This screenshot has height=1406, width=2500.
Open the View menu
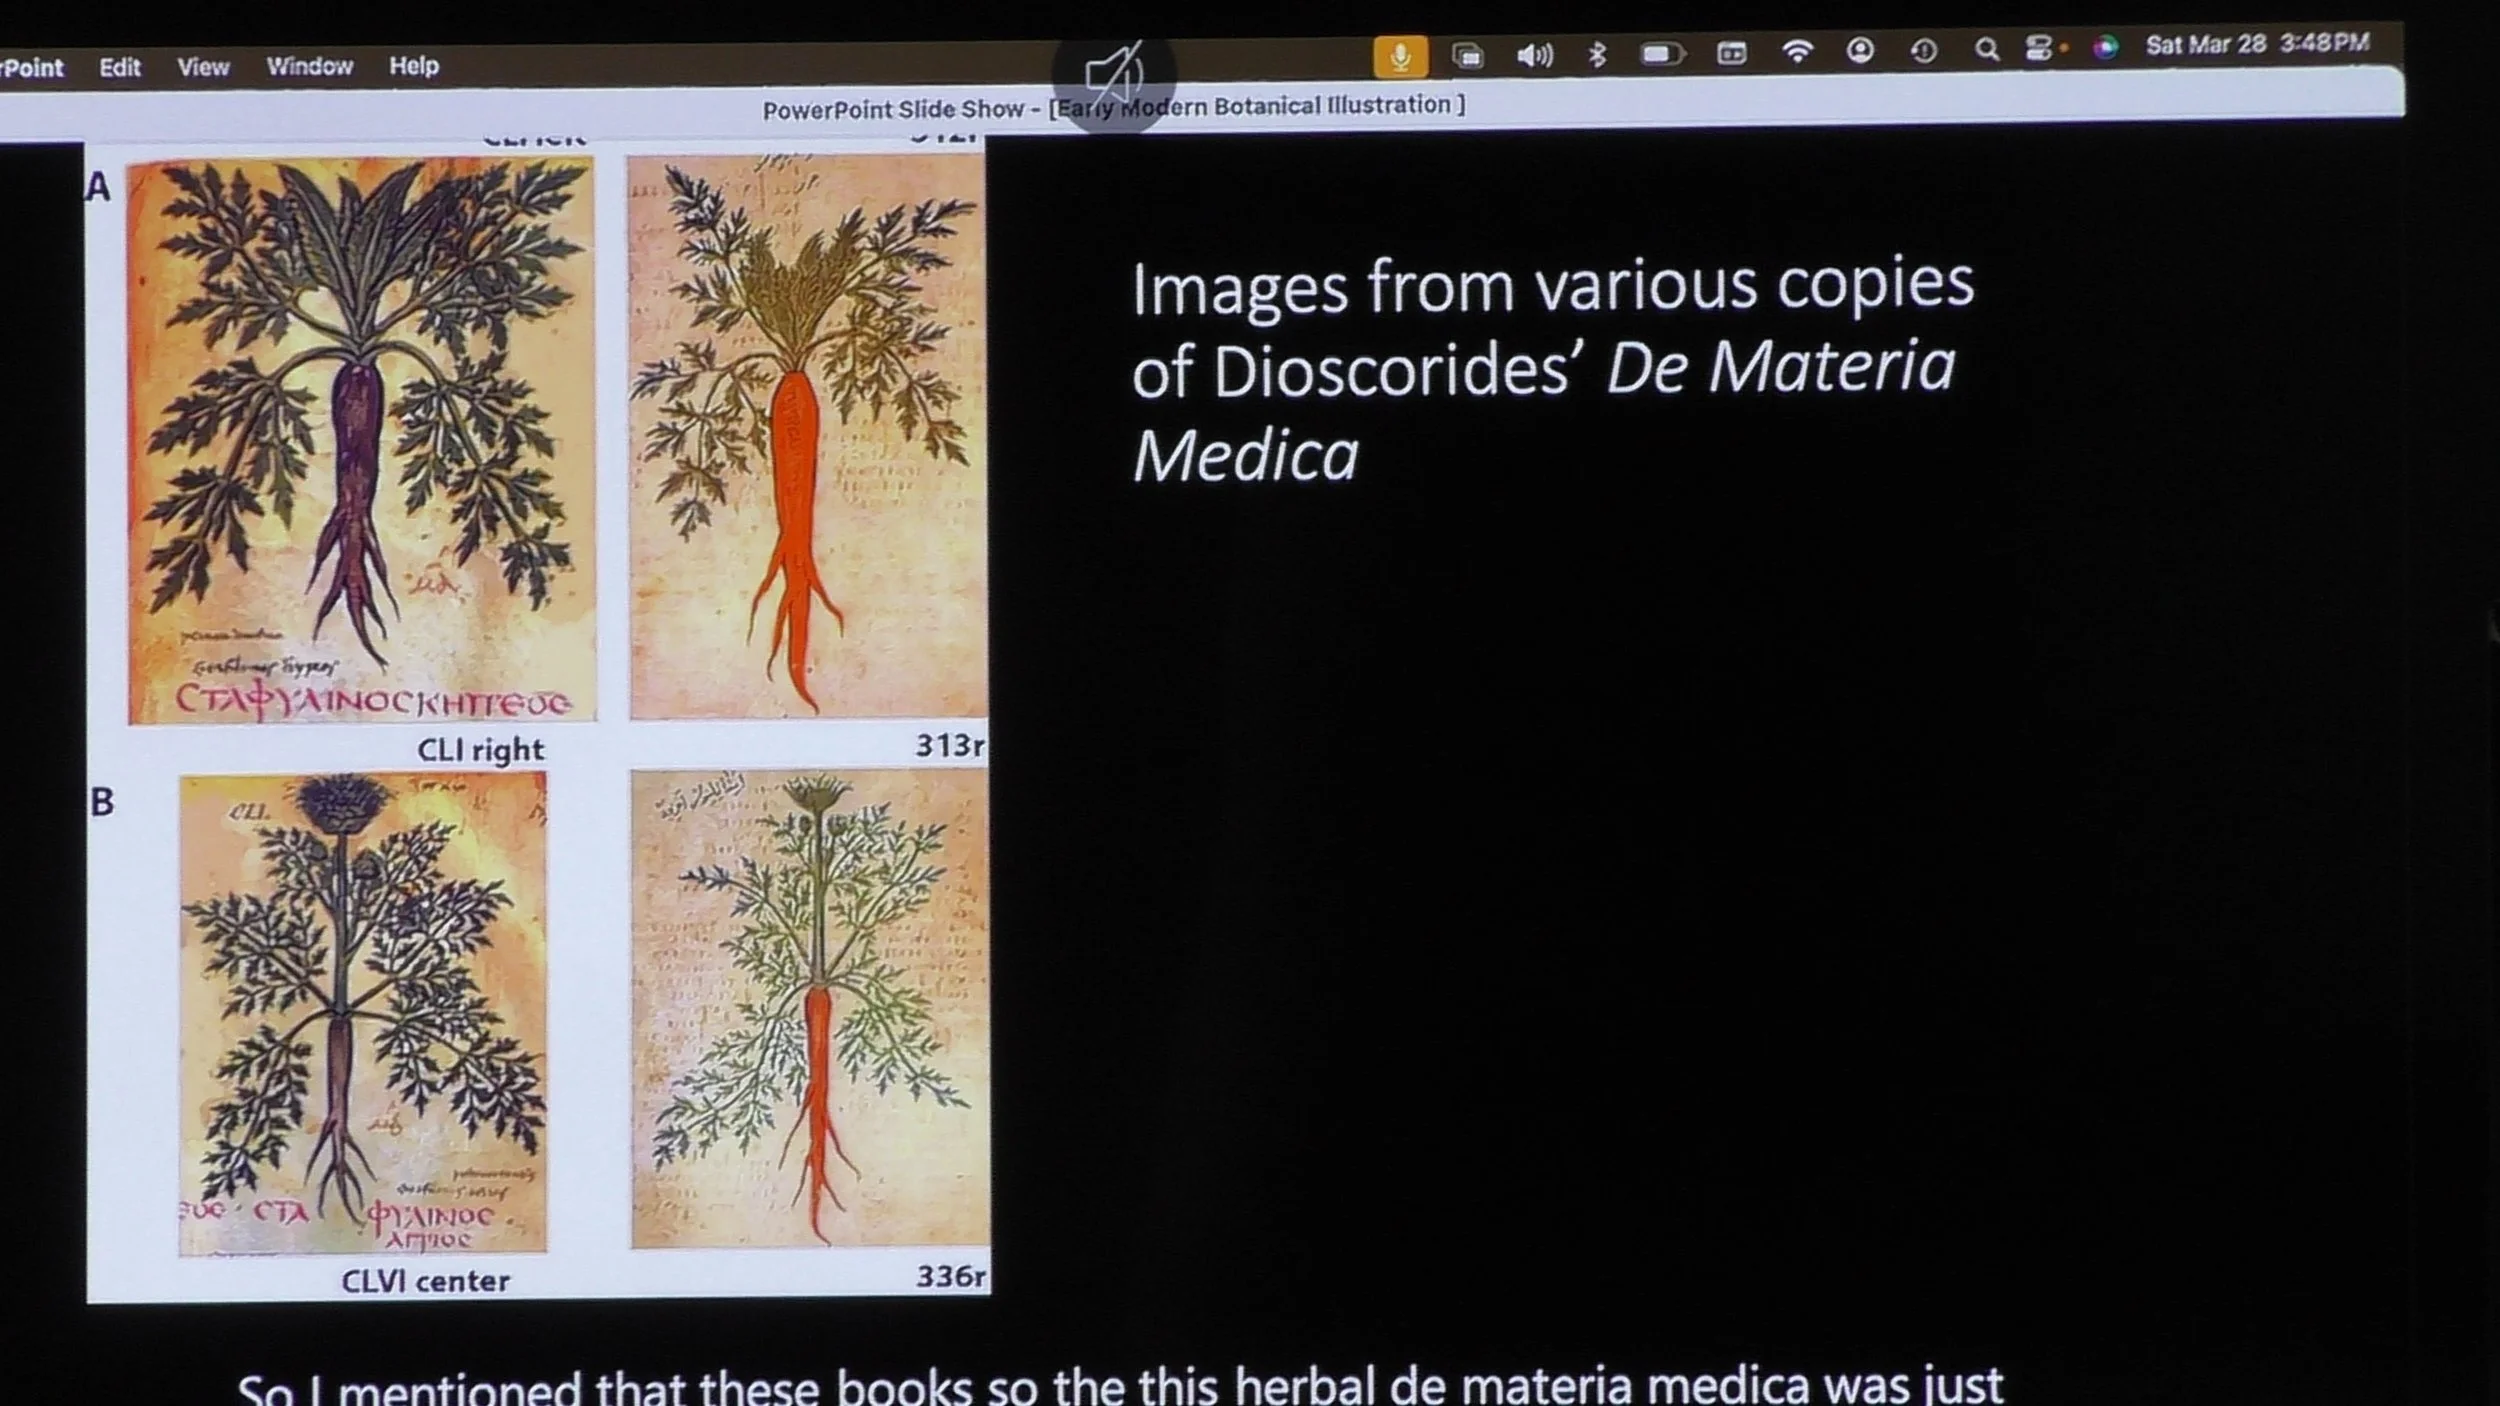pos(203,67)
